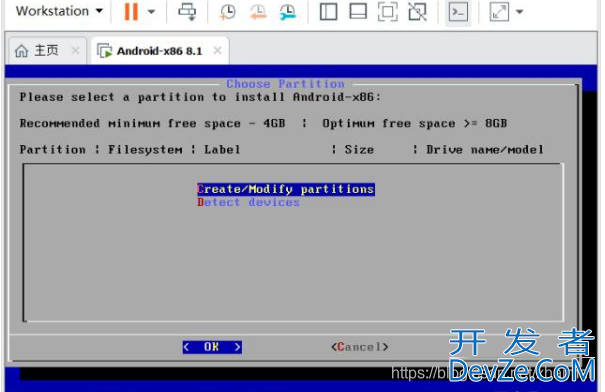
Task: Open the snapshot manager
Action: [288, 12]
